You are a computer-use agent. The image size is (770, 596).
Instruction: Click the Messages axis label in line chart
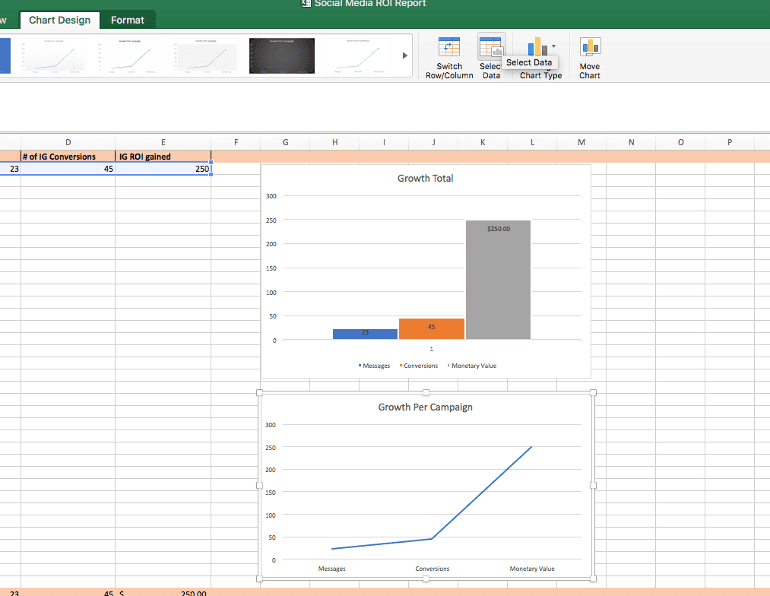point(331,569)
